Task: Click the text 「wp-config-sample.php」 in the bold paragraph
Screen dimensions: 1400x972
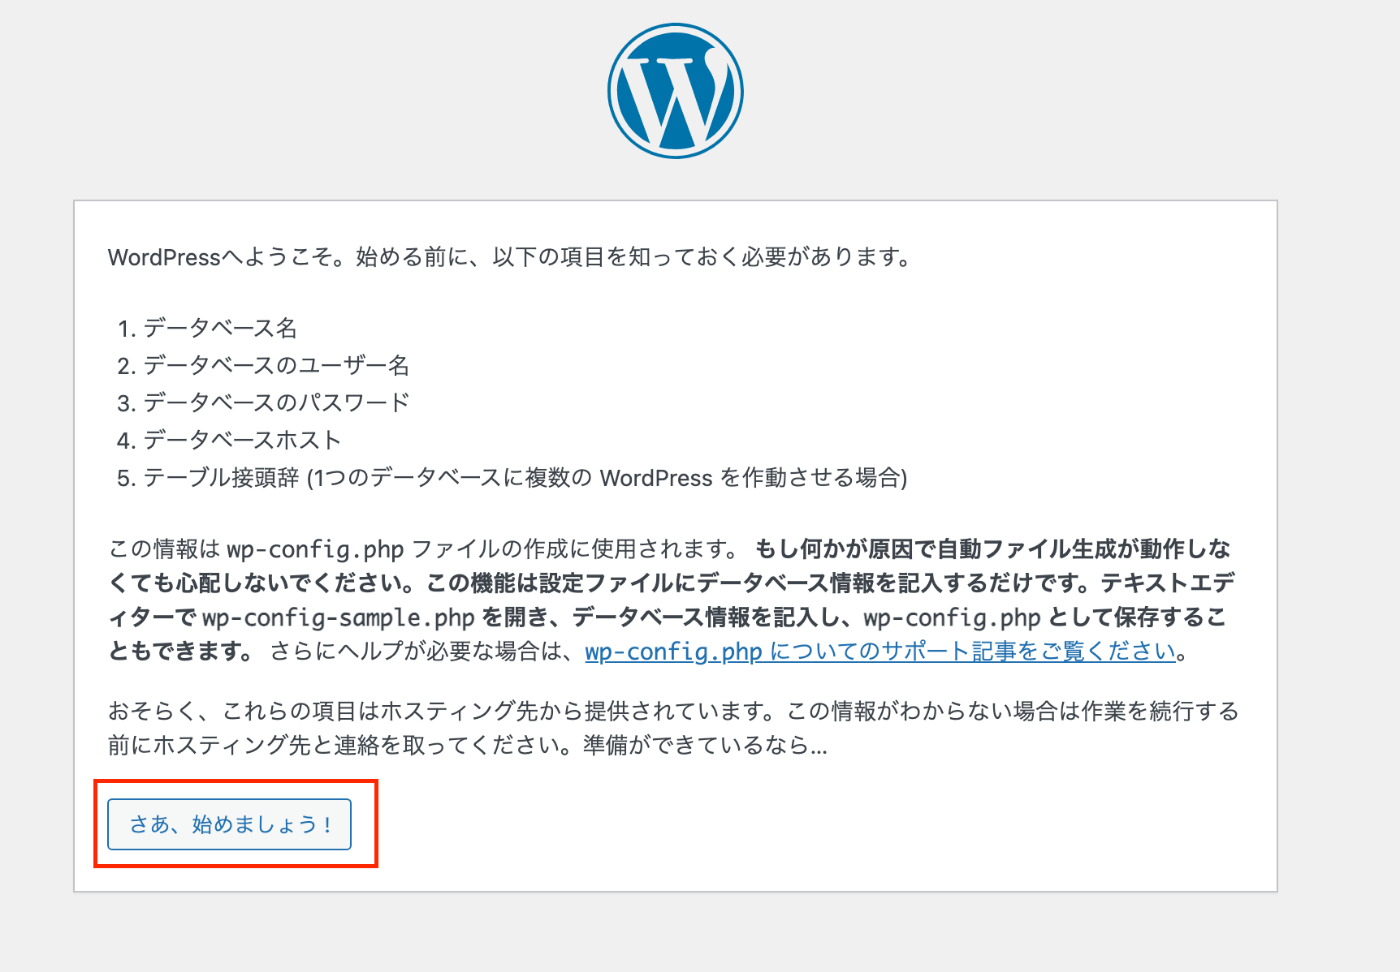Action: click(338, 617)
